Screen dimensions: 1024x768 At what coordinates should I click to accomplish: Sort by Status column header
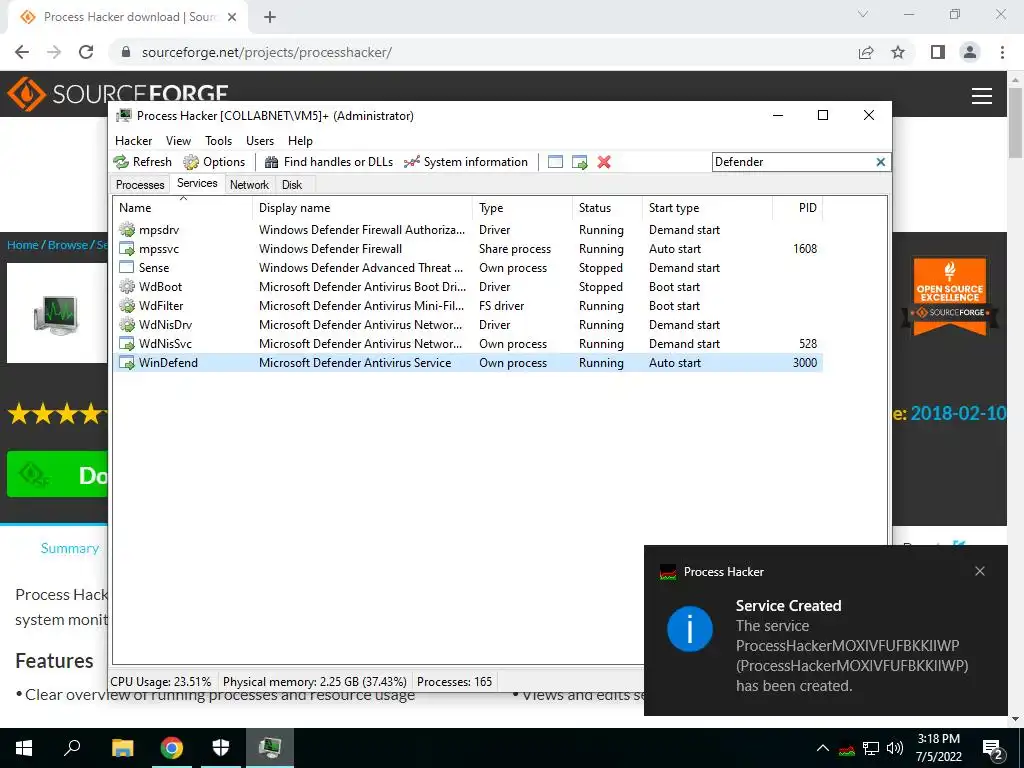607,208
